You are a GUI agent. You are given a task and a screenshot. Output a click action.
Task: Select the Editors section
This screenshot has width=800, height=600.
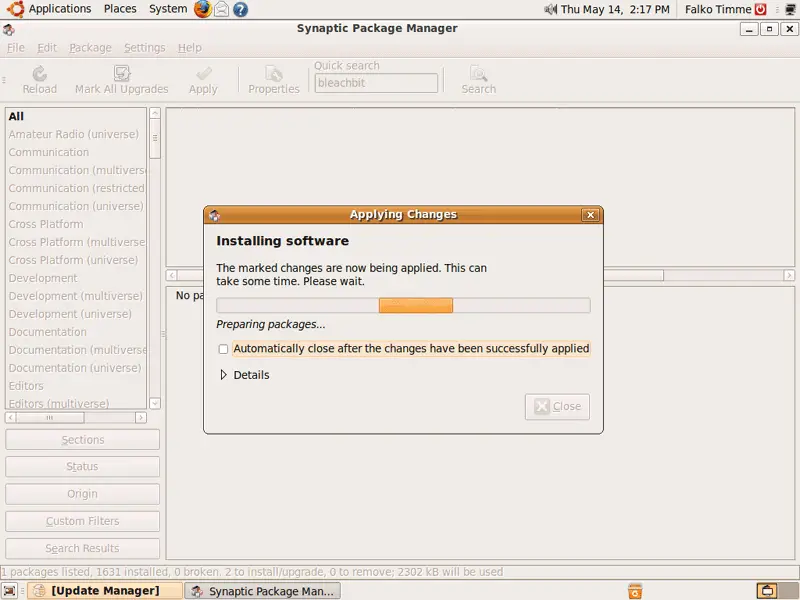click(x=76, y=386)
